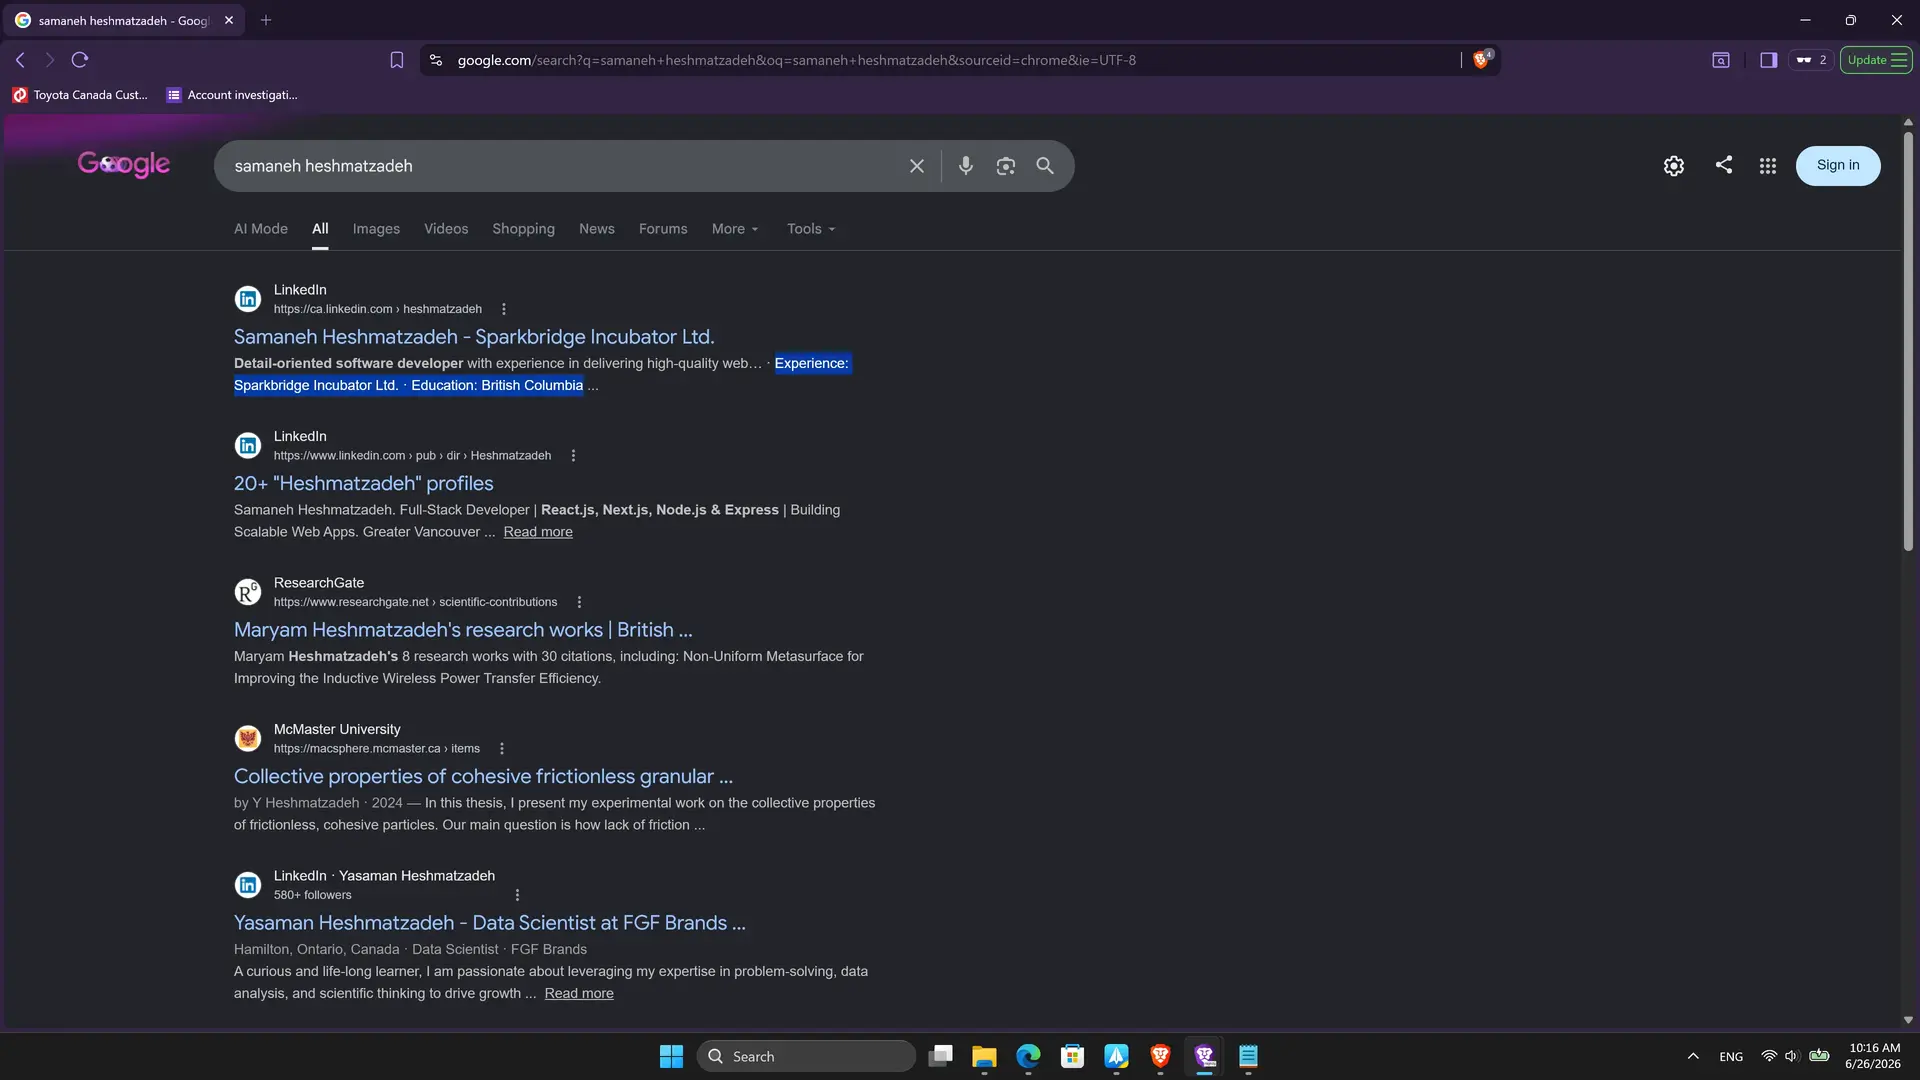Viewport: 1920px width, 1080px height.
Task: Open a new browser tab
Action: (x=266, y=20)
